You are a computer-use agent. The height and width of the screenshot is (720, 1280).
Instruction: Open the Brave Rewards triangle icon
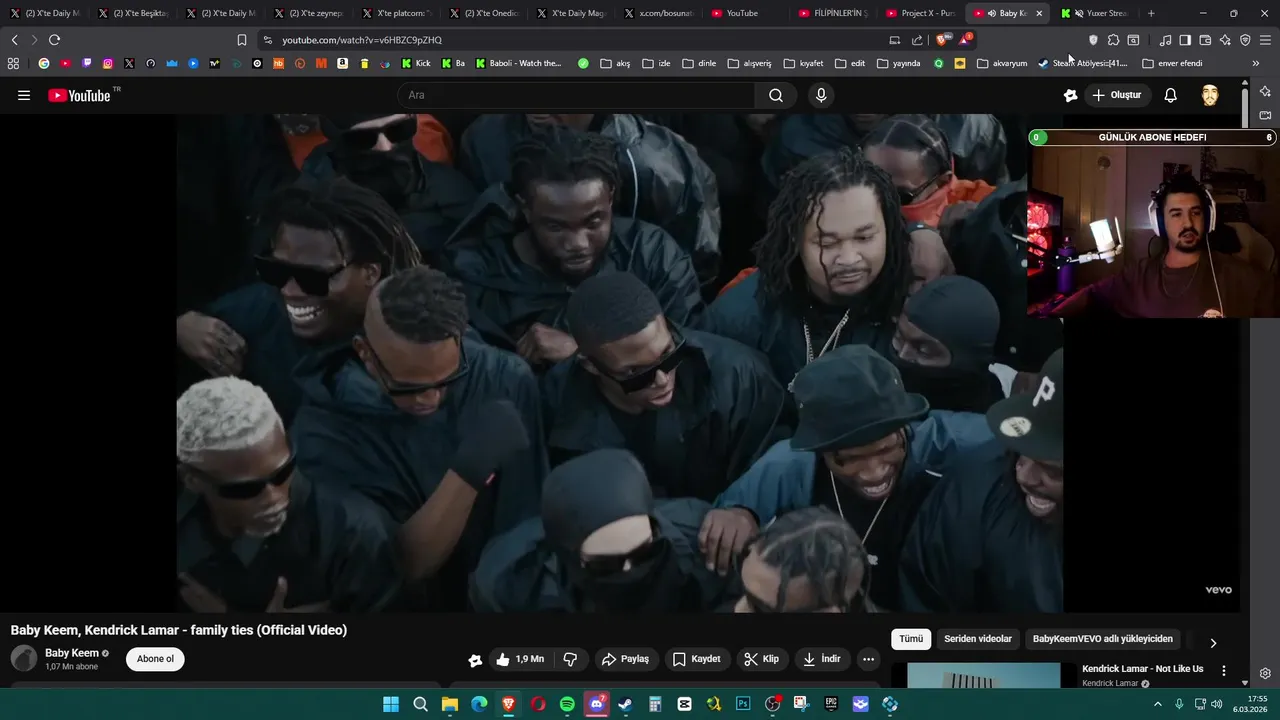[x=965, y=40]
